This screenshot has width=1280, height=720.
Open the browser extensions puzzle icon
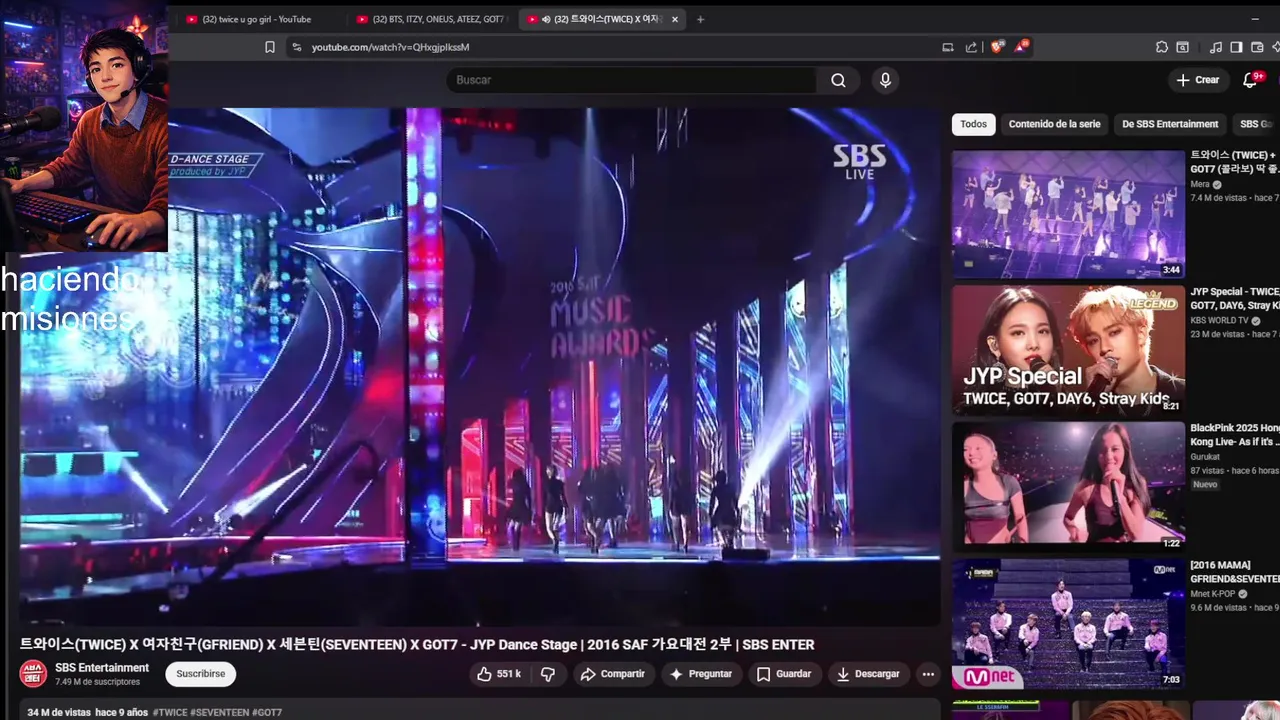[1162, 47]
